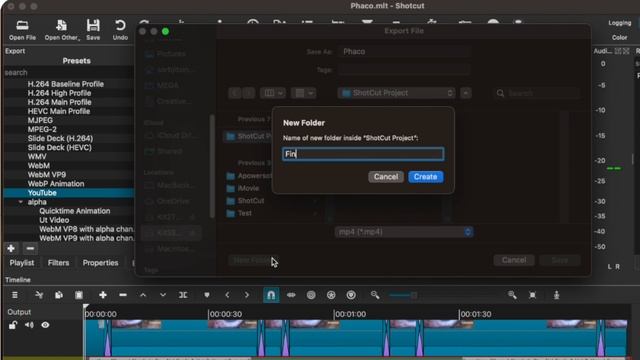The image size is (640, 360).
Task: Click the timeline Lift up-chevron icon
Action: 143,295
